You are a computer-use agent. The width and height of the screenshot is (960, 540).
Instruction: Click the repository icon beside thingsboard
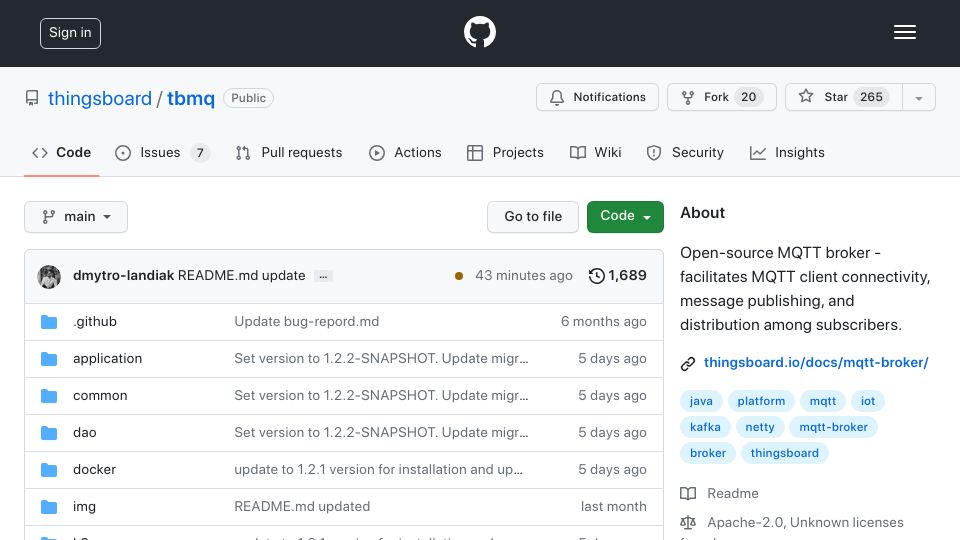click(x=32, y=98)
